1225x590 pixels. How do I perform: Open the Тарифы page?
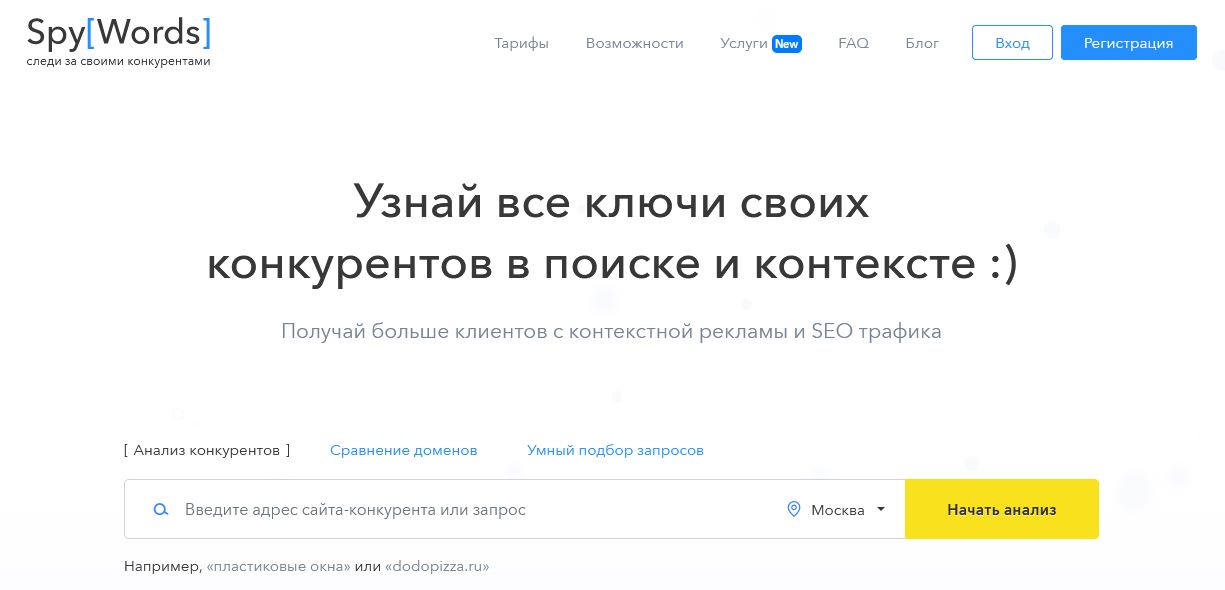[x=521, y=43]
